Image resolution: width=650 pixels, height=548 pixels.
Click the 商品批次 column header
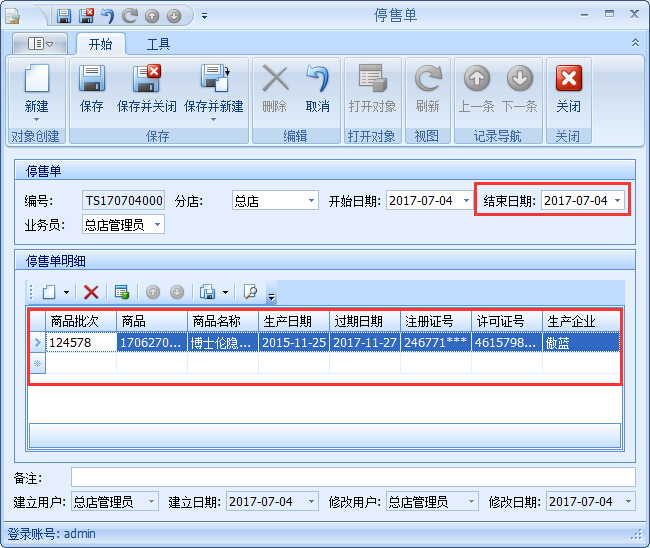click(81, 321)
